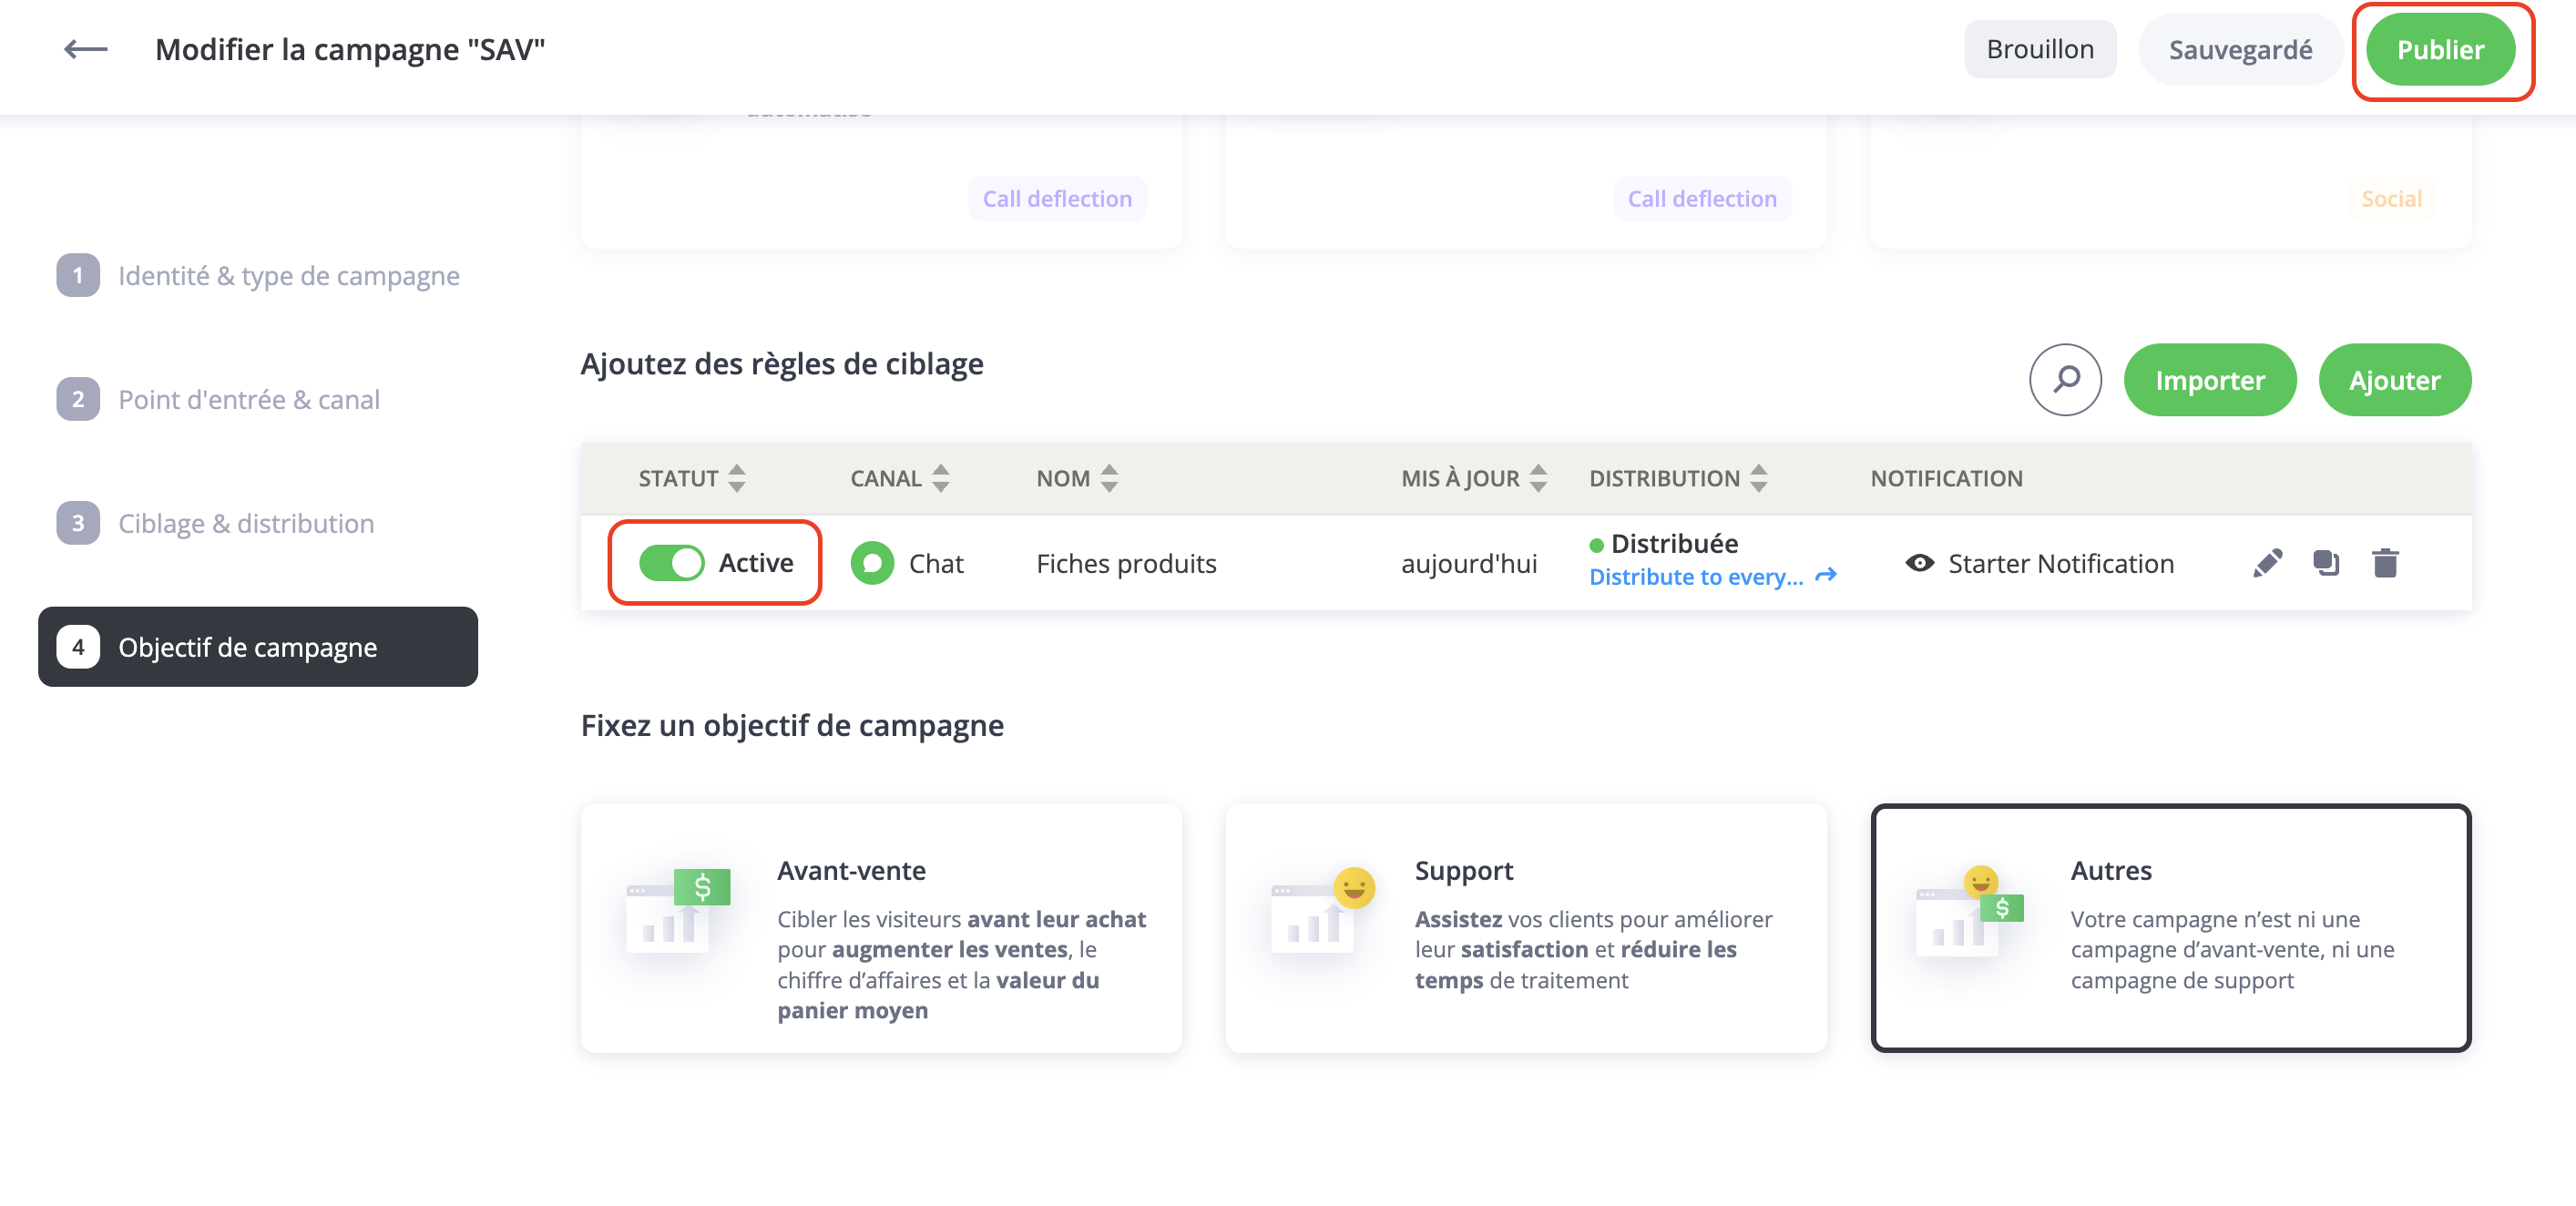Sort the table by STATUT column
Image resolution: width=2576 pixels, height=1206 pixels.
point(737,478)
